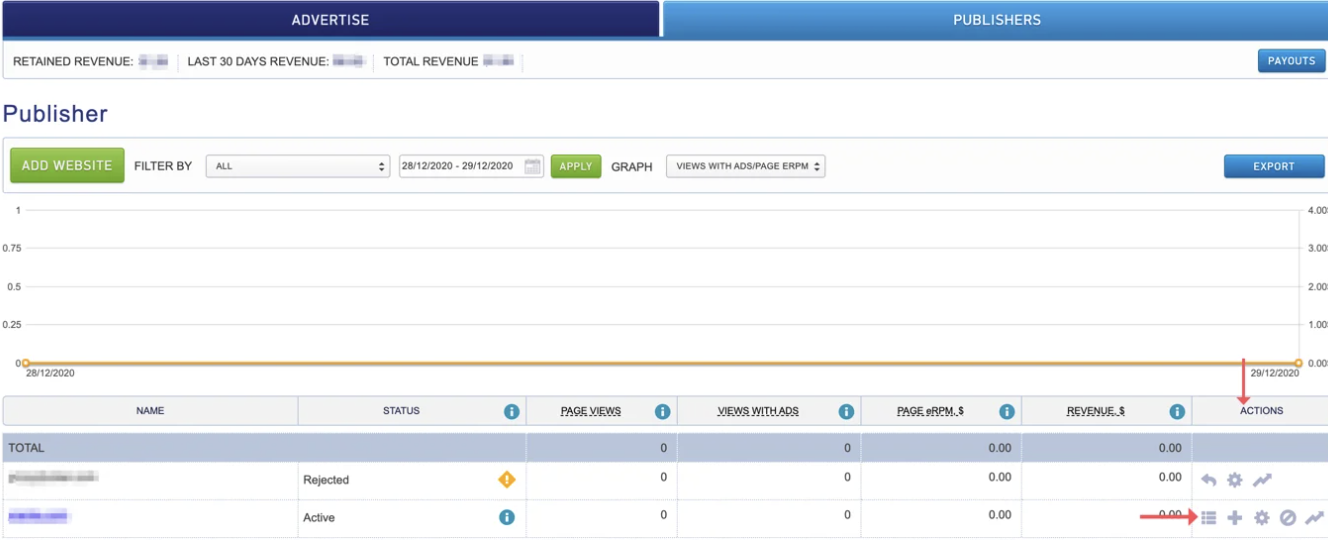Click info icon next to Revenue header
Image resolution: width=1328 pixels, height=540 pixels.
coord(1177,411)
